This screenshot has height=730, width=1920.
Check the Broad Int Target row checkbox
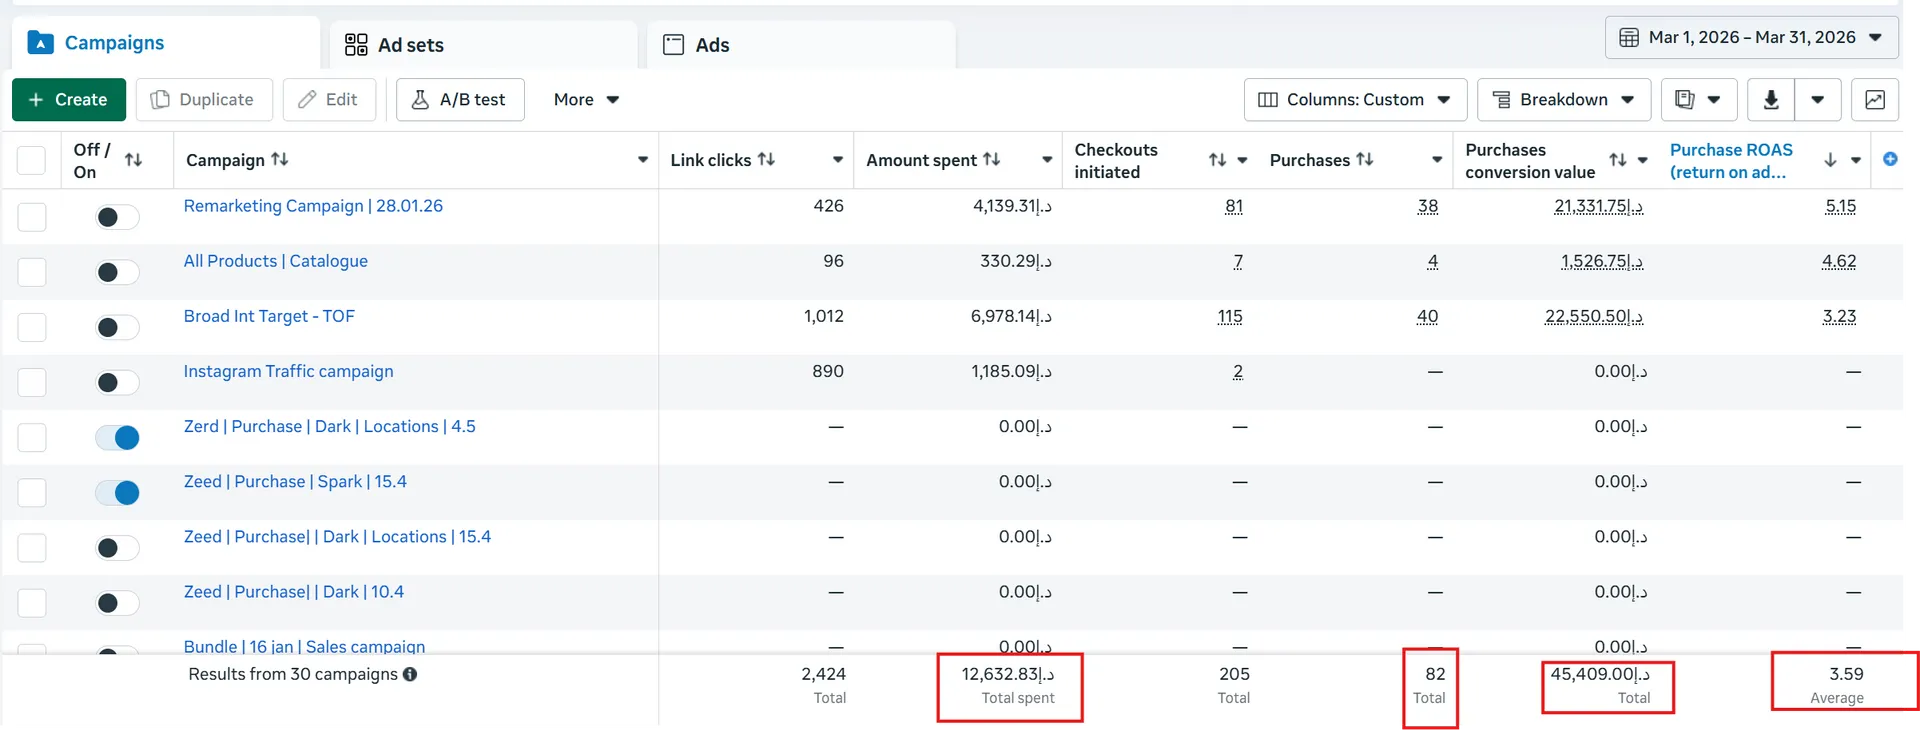click(x=32, y=327)
